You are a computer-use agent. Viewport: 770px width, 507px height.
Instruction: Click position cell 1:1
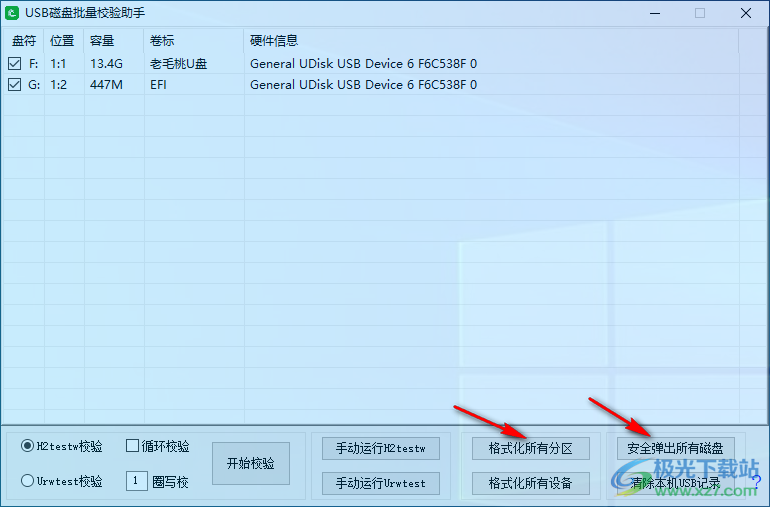click(x=58, y=63)
